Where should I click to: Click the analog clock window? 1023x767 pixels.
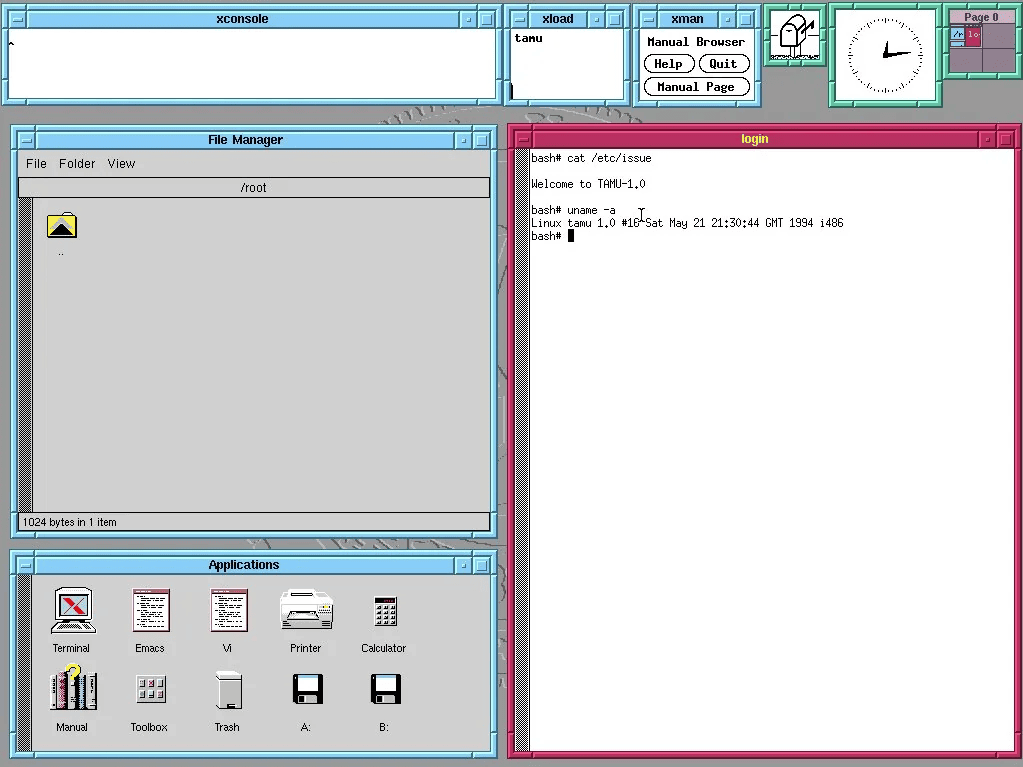[885, 55]
